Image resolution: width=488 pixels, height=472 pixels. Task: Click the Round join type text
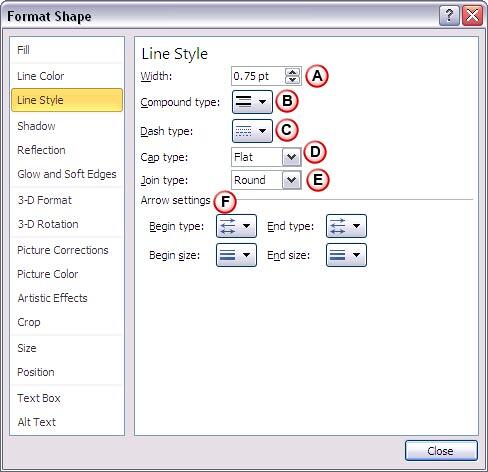point(250,180)
